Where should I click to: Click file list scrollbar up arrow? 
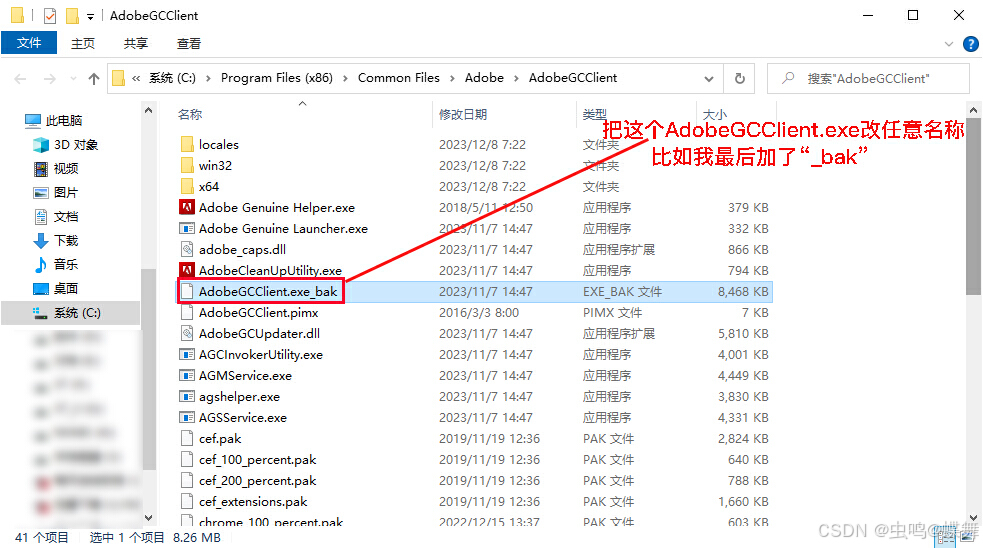point(974,110)
